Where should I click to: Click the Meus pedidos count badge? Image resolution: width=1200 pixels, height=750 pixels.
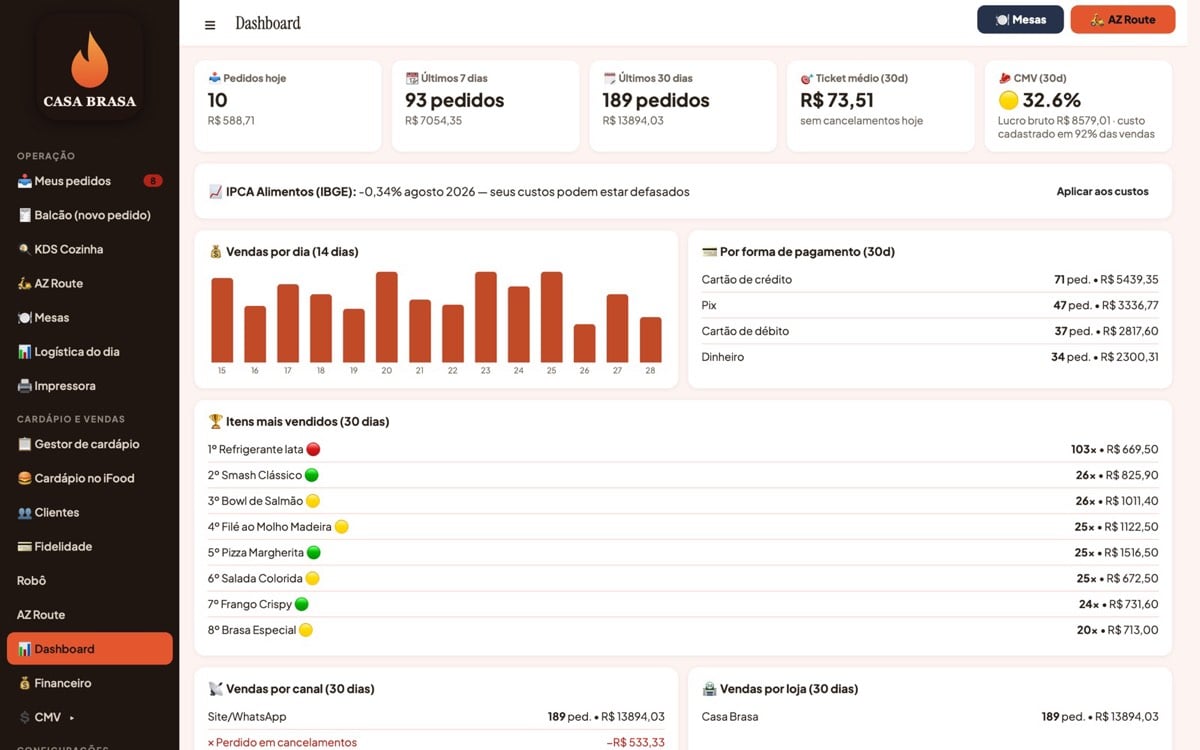(153, 181)
